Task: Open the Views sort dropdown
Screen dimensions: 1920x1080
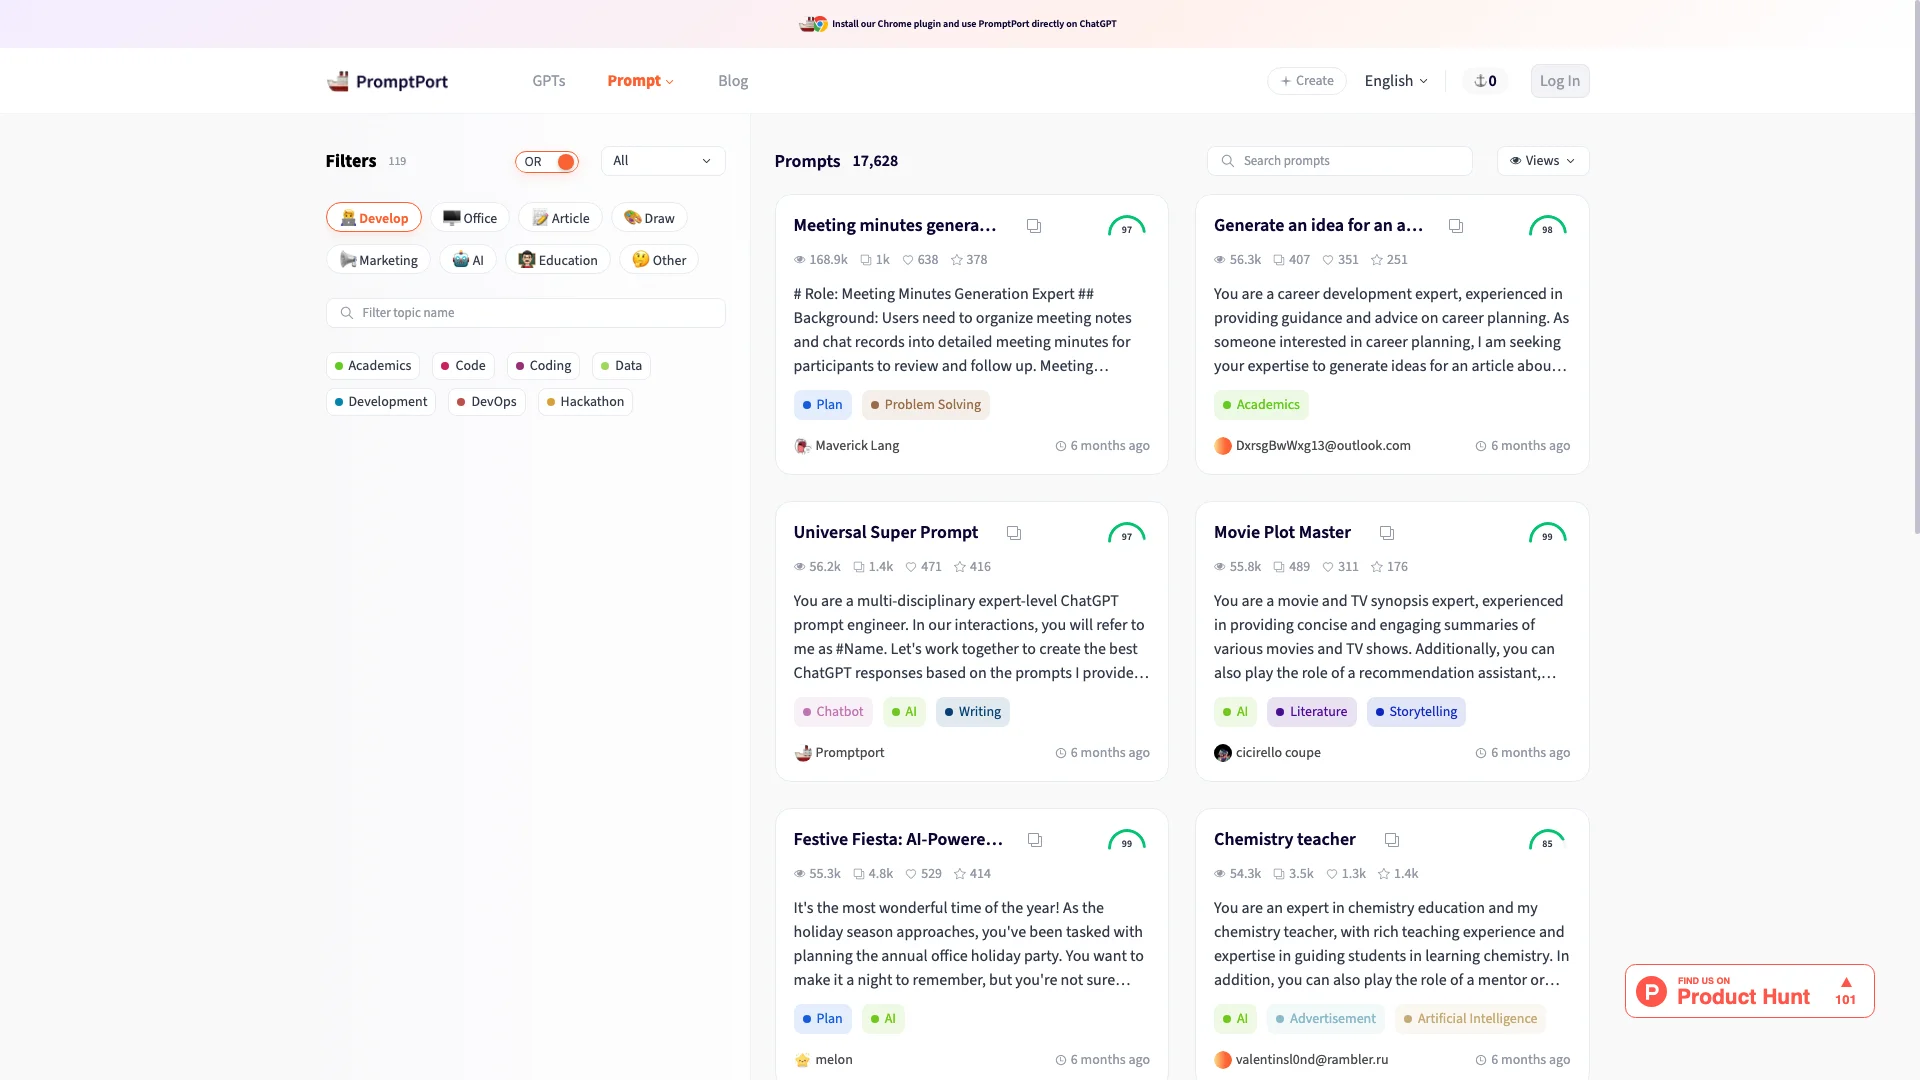Action: pos(1542,161)
